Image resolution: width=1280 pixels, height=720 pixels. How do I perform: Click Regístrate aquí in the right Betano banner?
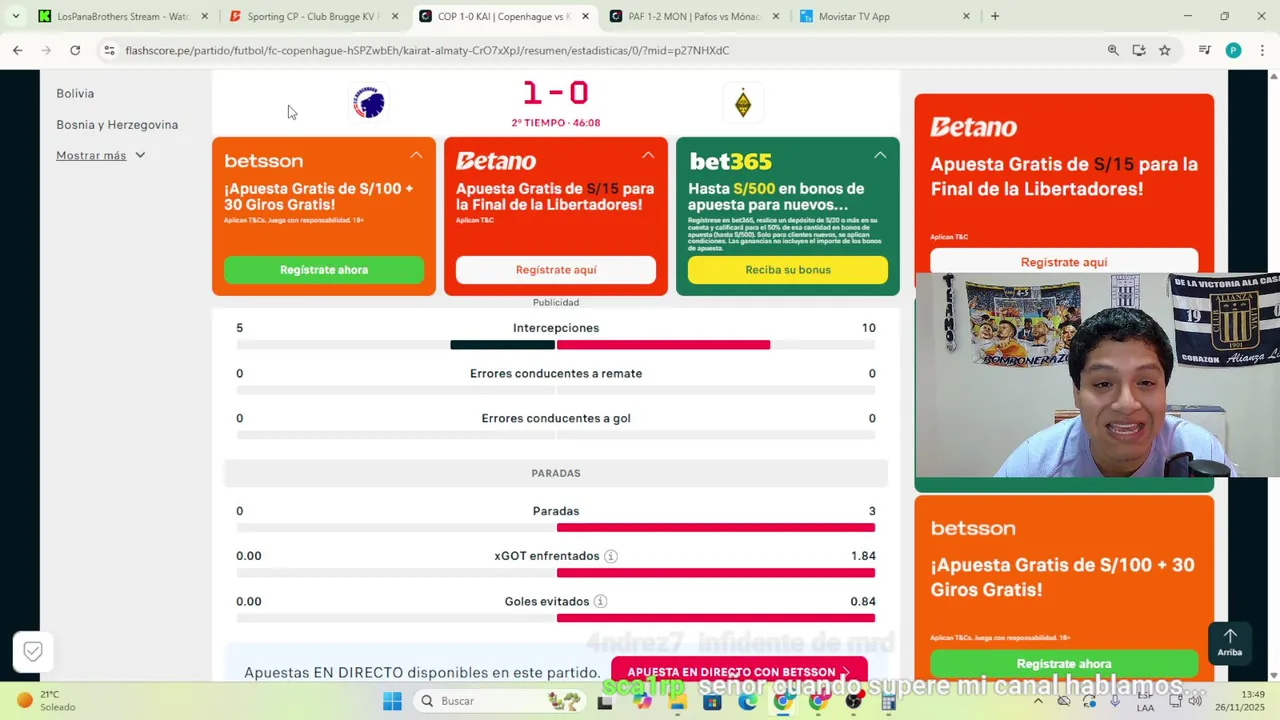point(1064,261)
